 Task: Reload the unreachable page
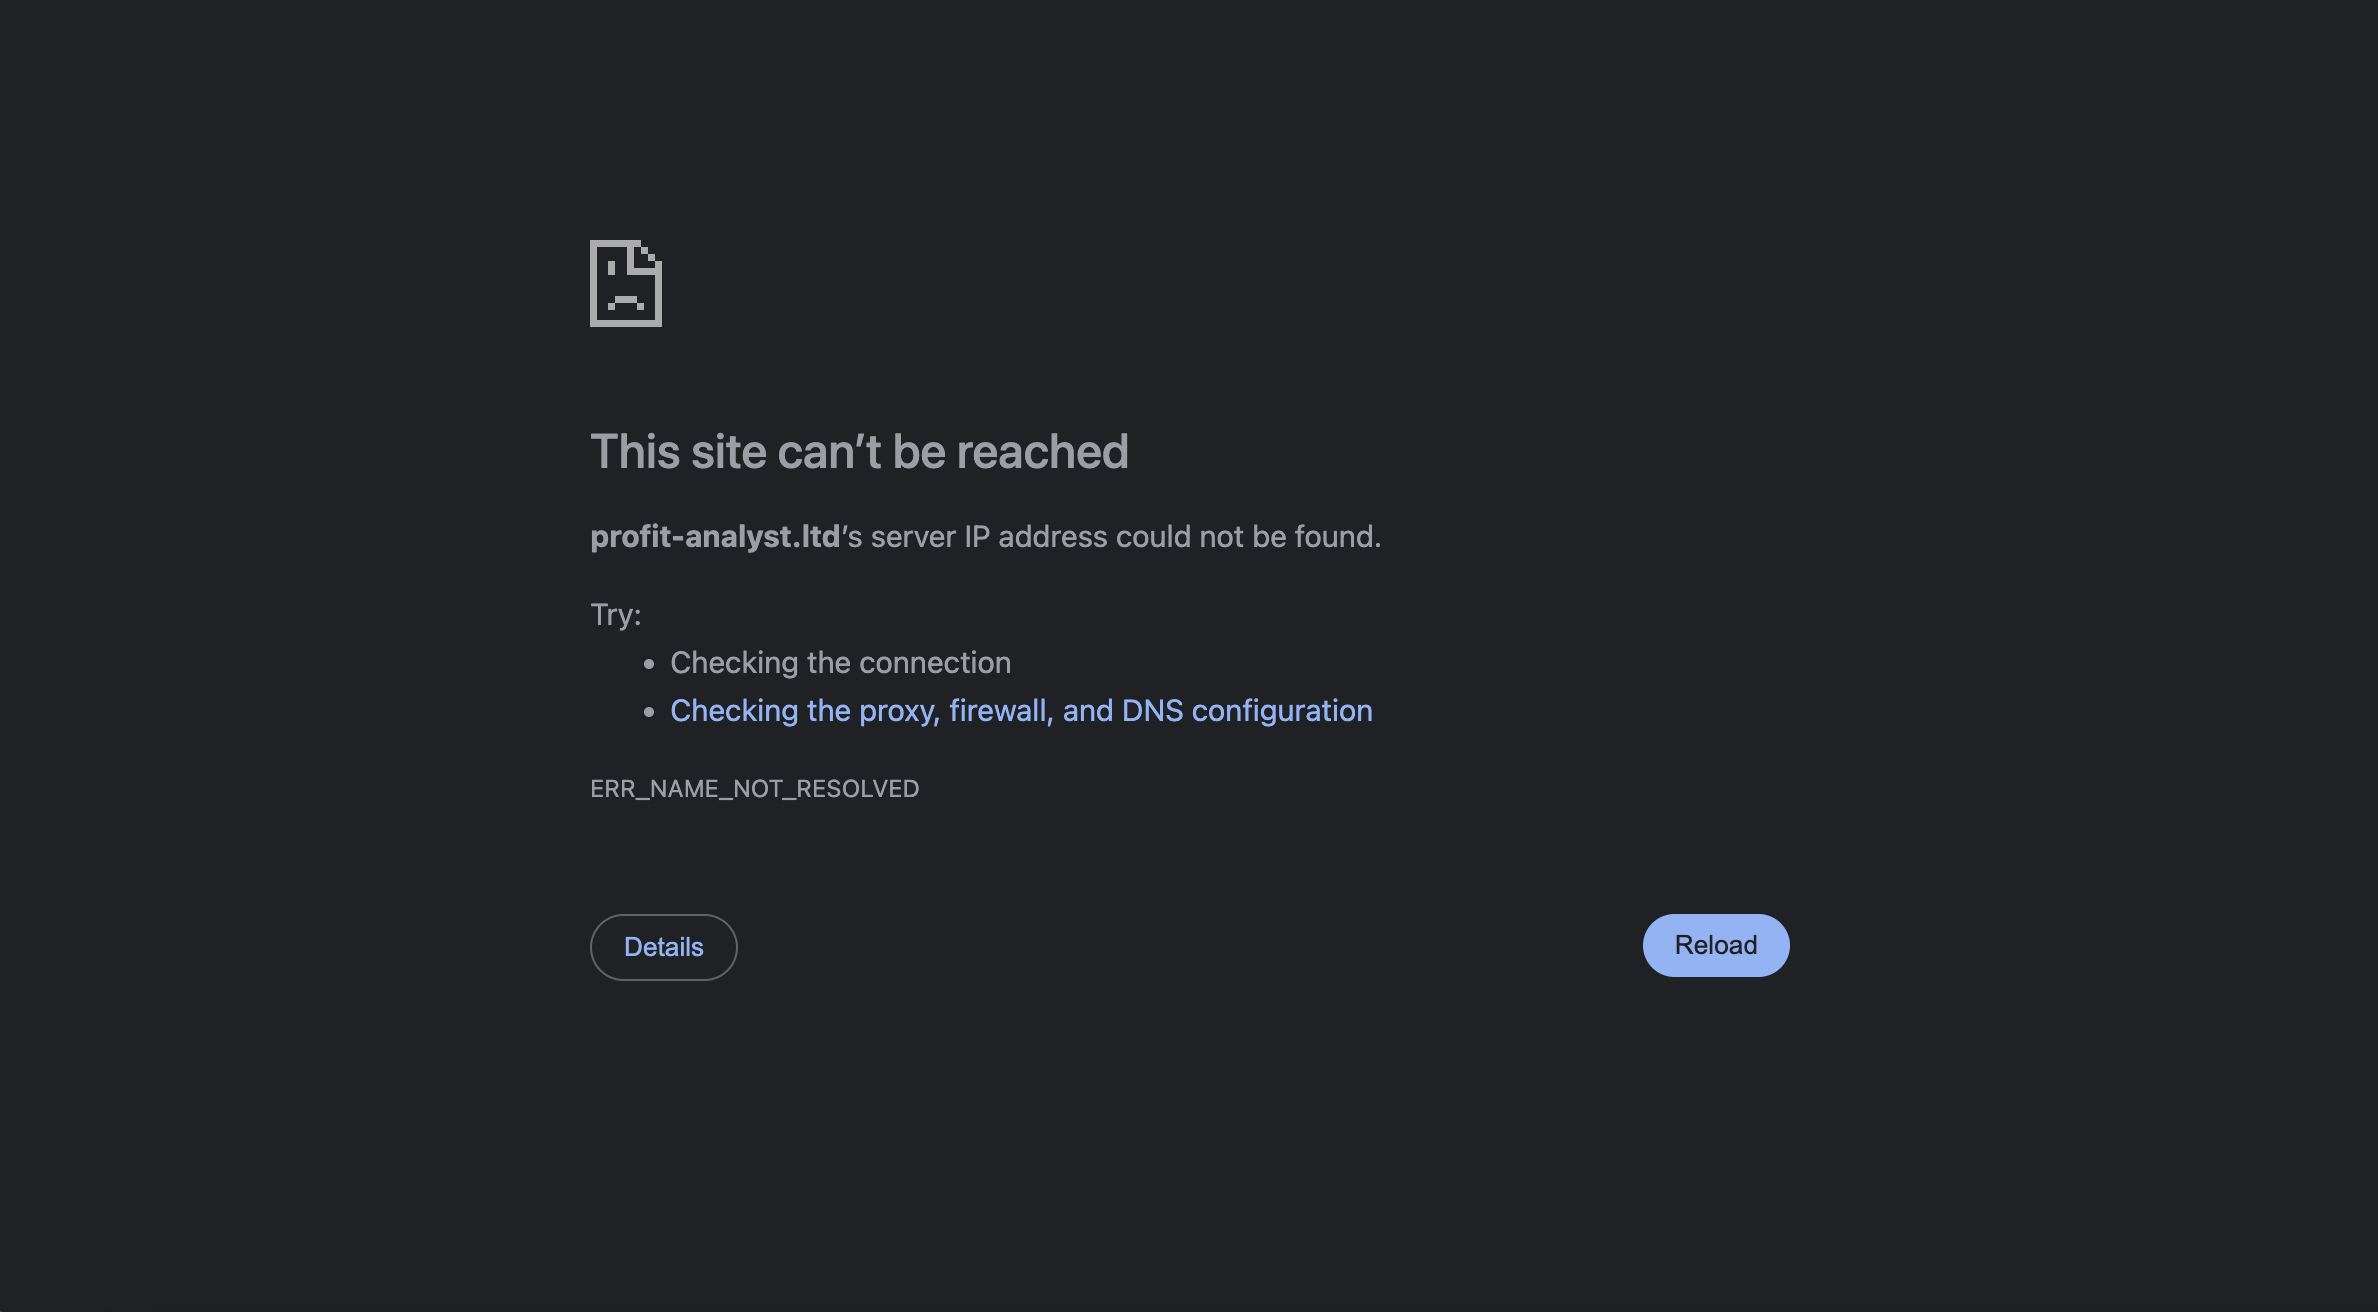click(1716, 945)
